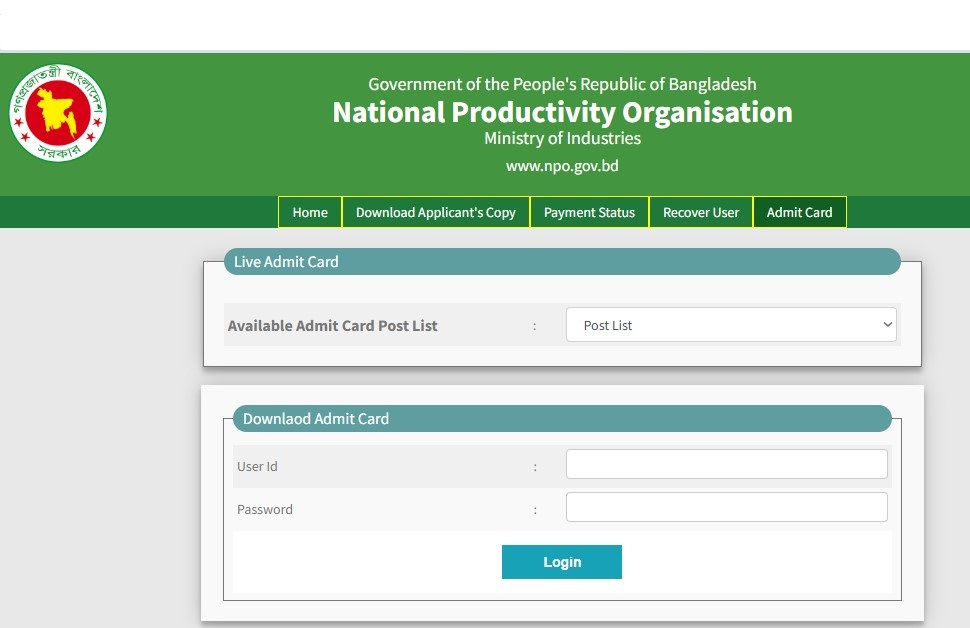Click the Ministry of Industries subtitle
Viewport: 970px width, 628px height.
coord(562,139)
